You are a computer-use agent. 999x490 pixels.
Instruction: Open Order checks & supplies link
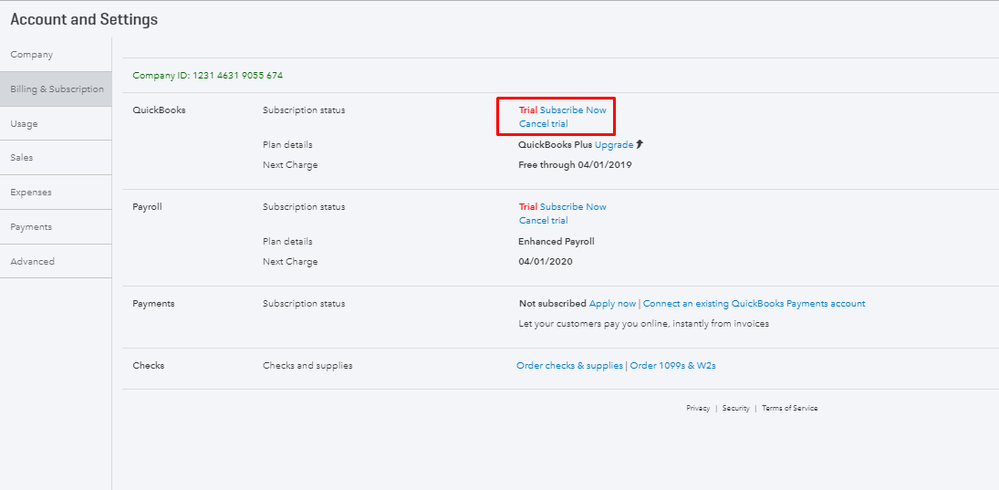pos(569,366)
